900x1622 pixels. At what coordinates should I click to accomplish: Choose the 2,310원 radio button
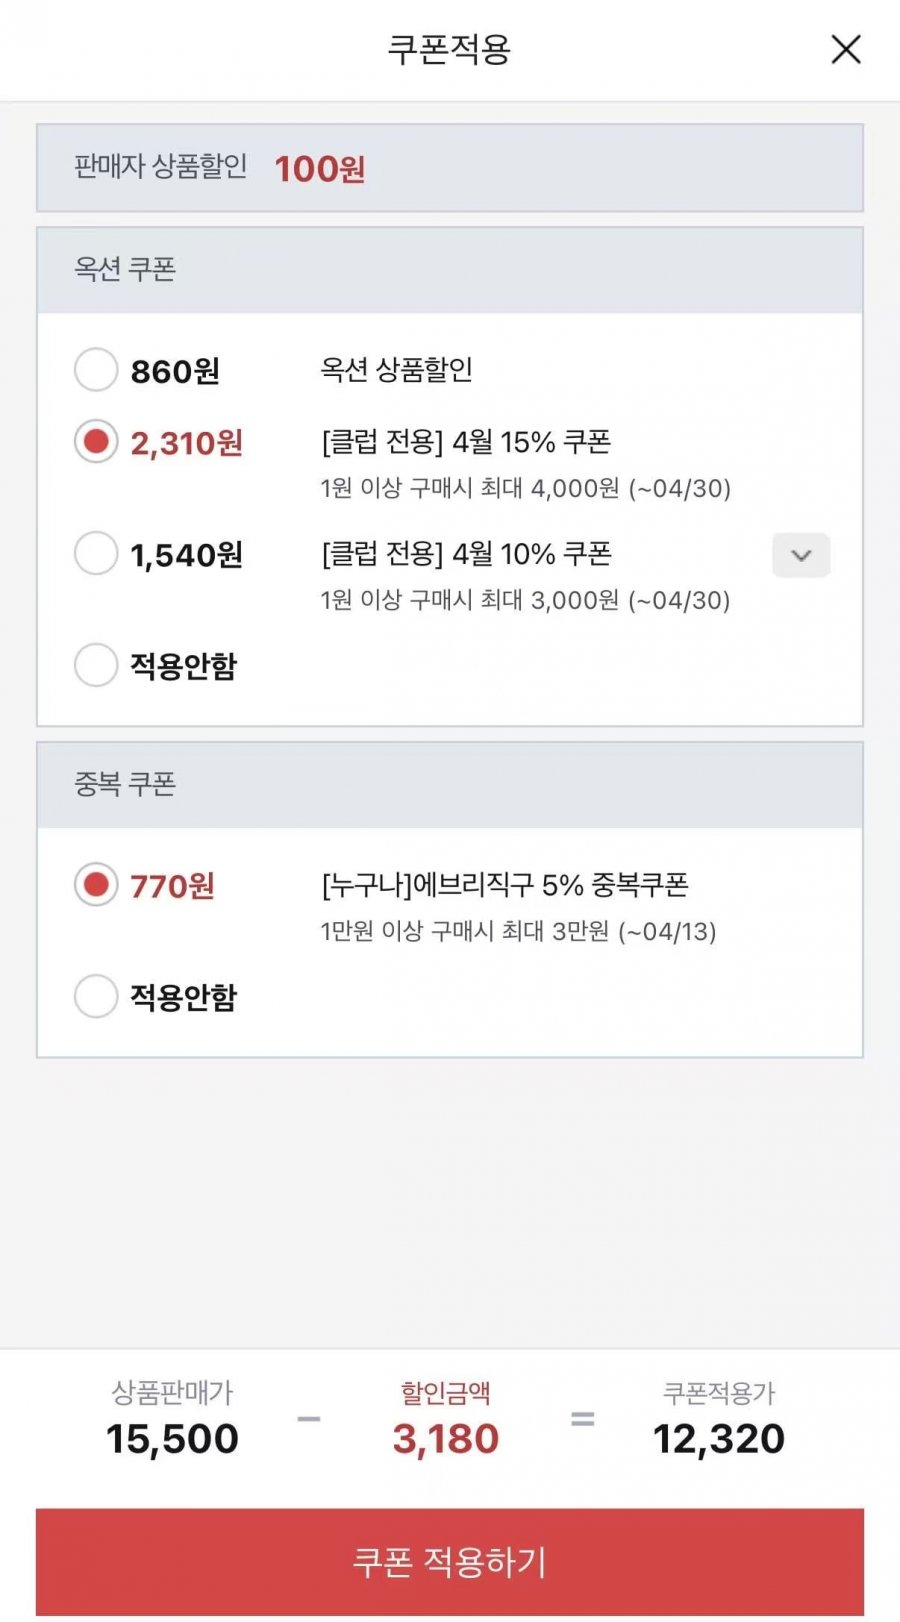click(96, 442)
